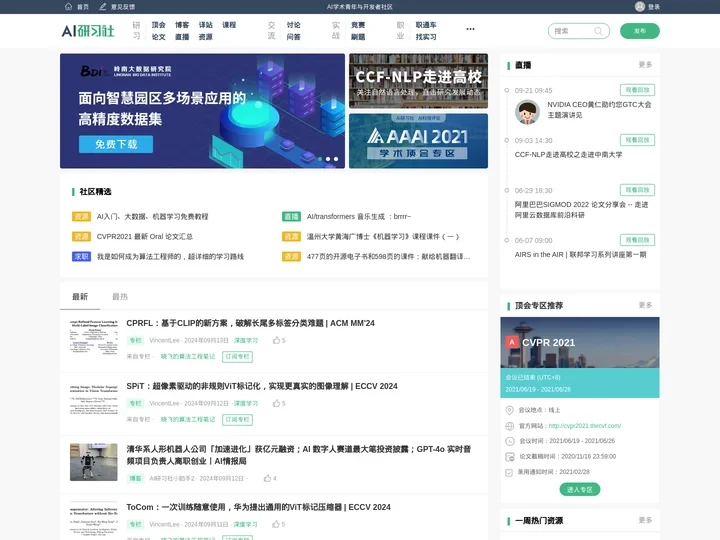Click the green 发布 publish button
This screenshot has width=720, height=540.
(640, 31)
